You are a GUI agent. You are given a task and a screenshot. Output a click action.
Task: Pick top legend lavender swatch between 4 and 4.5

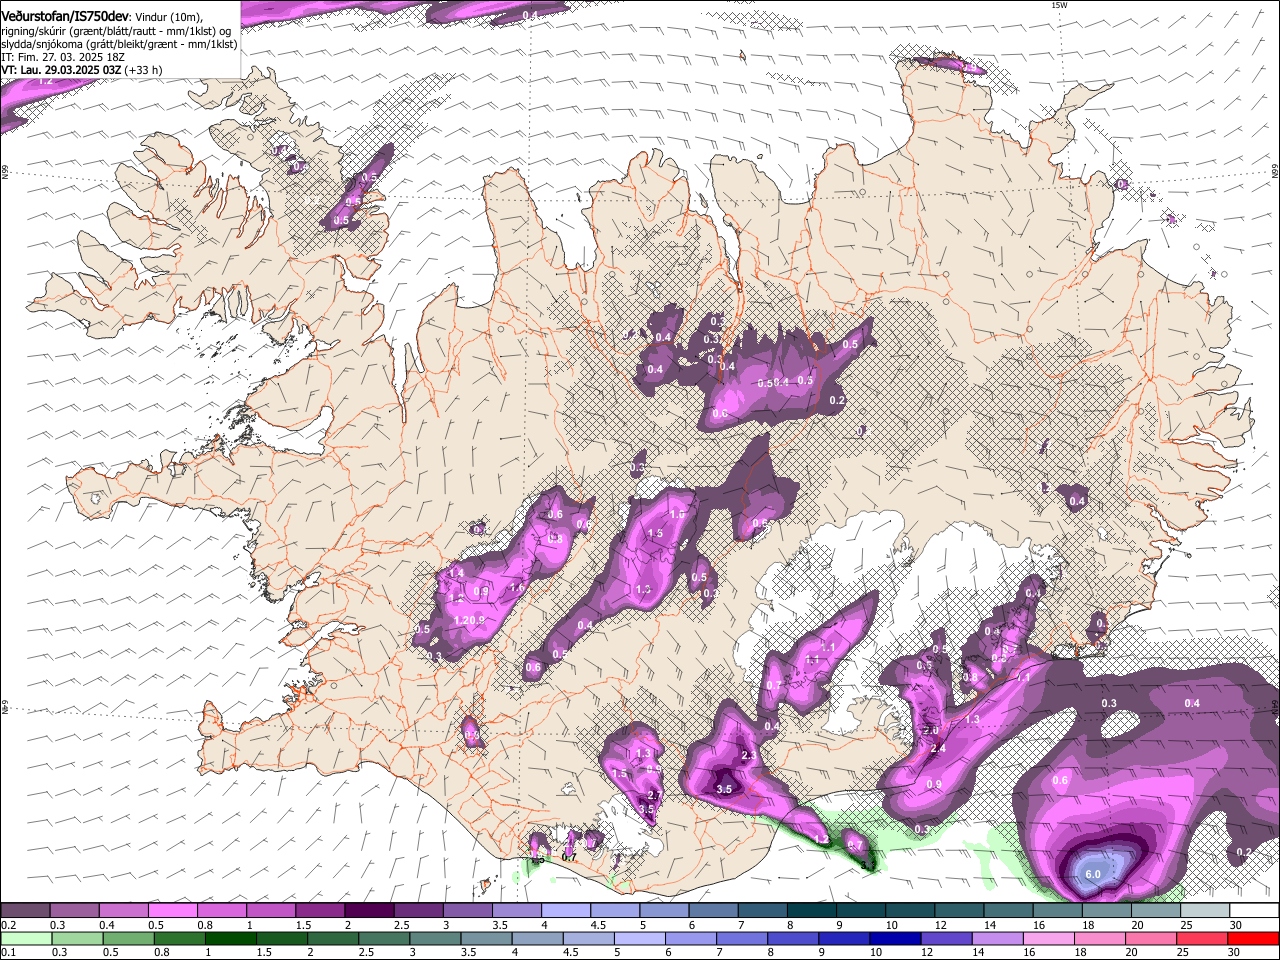tap(565, 911)
